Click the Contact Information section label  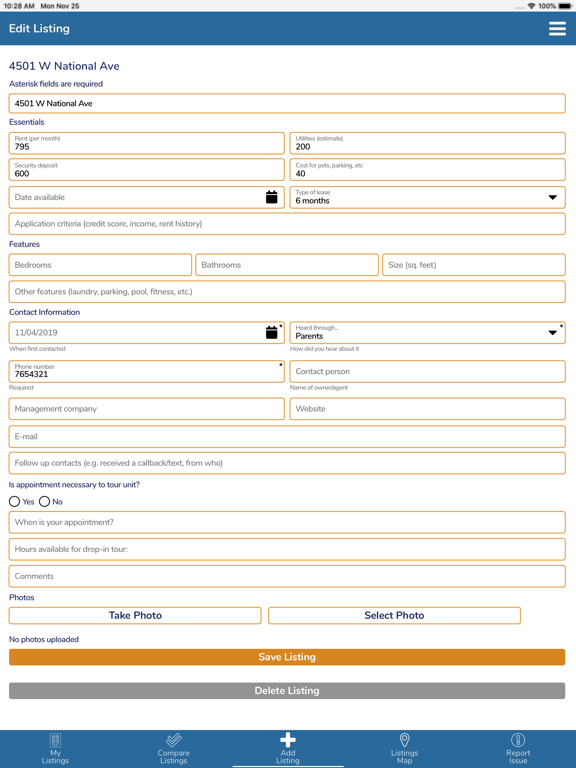click(44, 312)
